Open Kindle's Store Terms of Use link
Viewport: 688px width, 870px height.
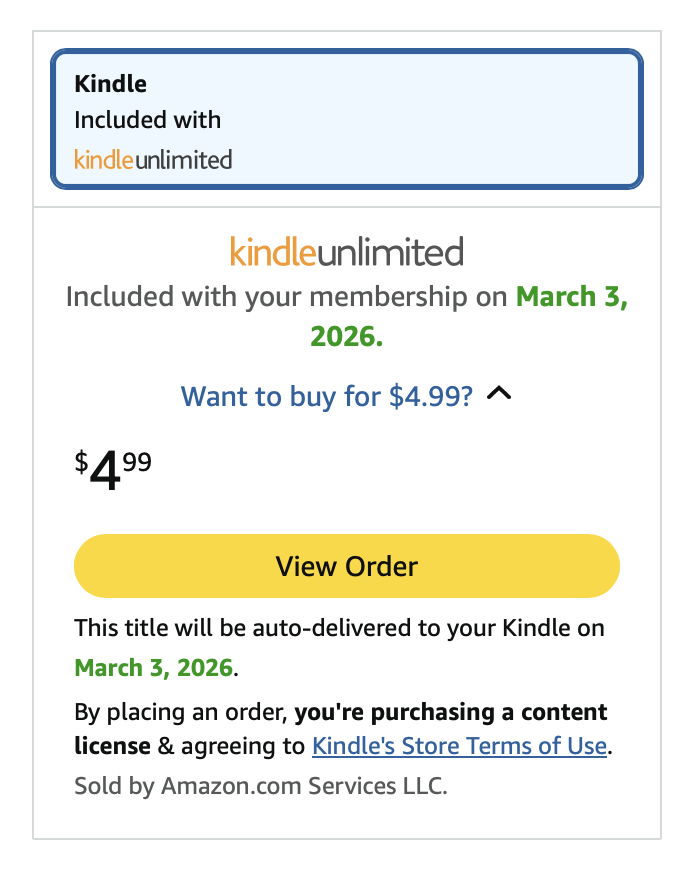tap(459, 746)
